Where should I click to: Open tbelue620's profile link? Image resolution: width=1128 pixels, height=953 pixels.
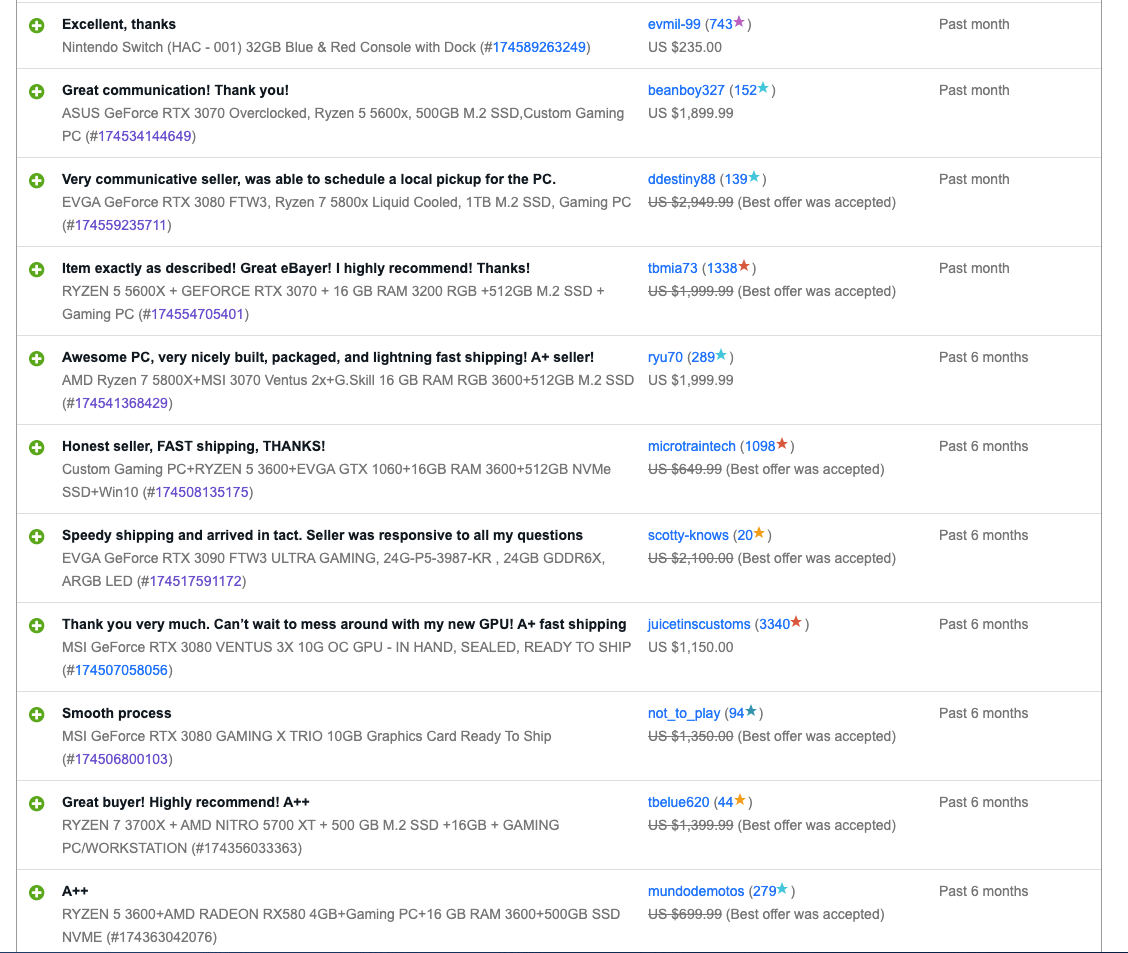(x=679, y=802)
